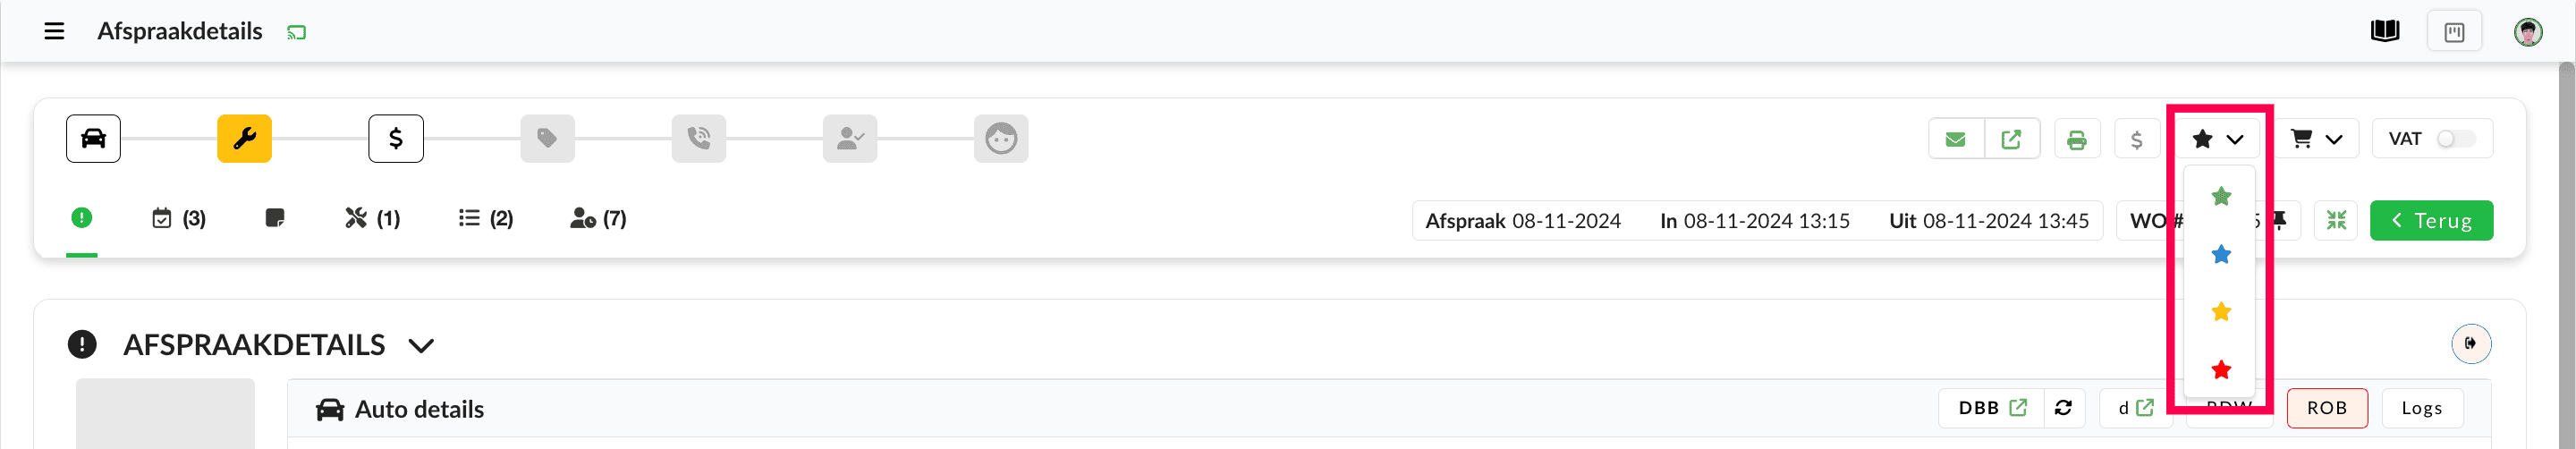Switch to the tools tab (1)
The height and width of the screenshot is (449, 2576).
372,218
